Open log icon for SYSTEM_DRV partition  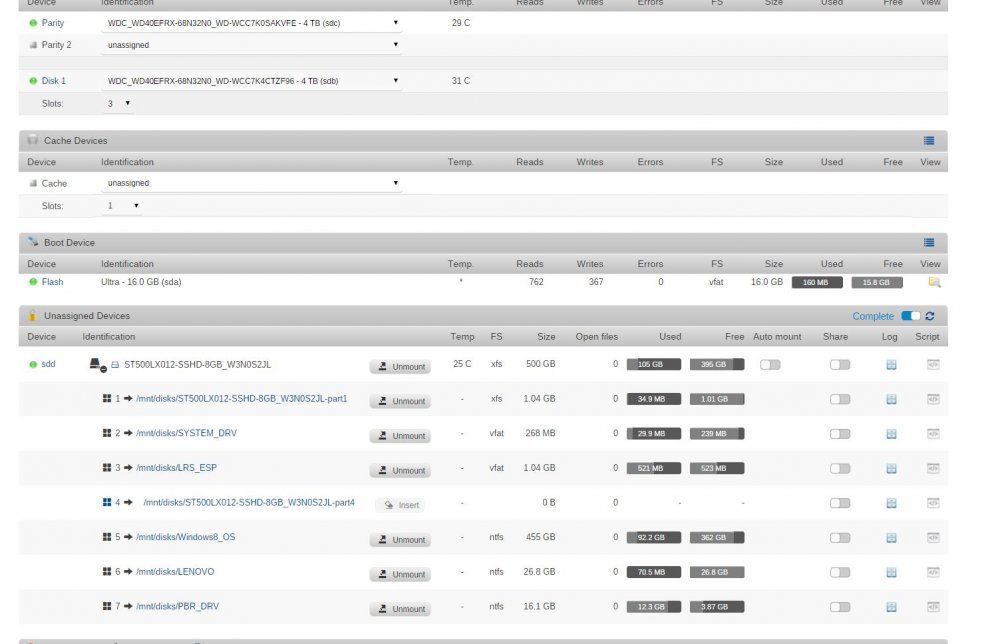pos(891,434)
